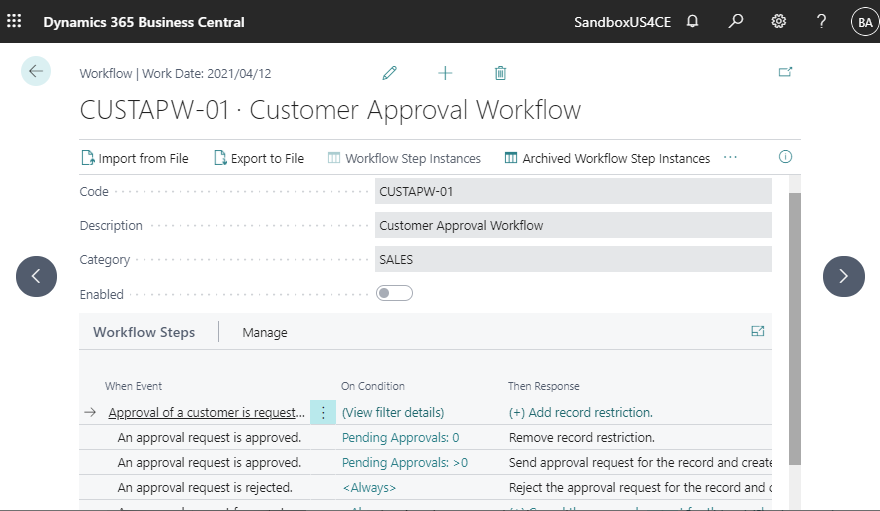Viewport: 880px width, 511px height.
Task: Go to previous record arrow
Action: pyautogui.click(x=36, y=276)
